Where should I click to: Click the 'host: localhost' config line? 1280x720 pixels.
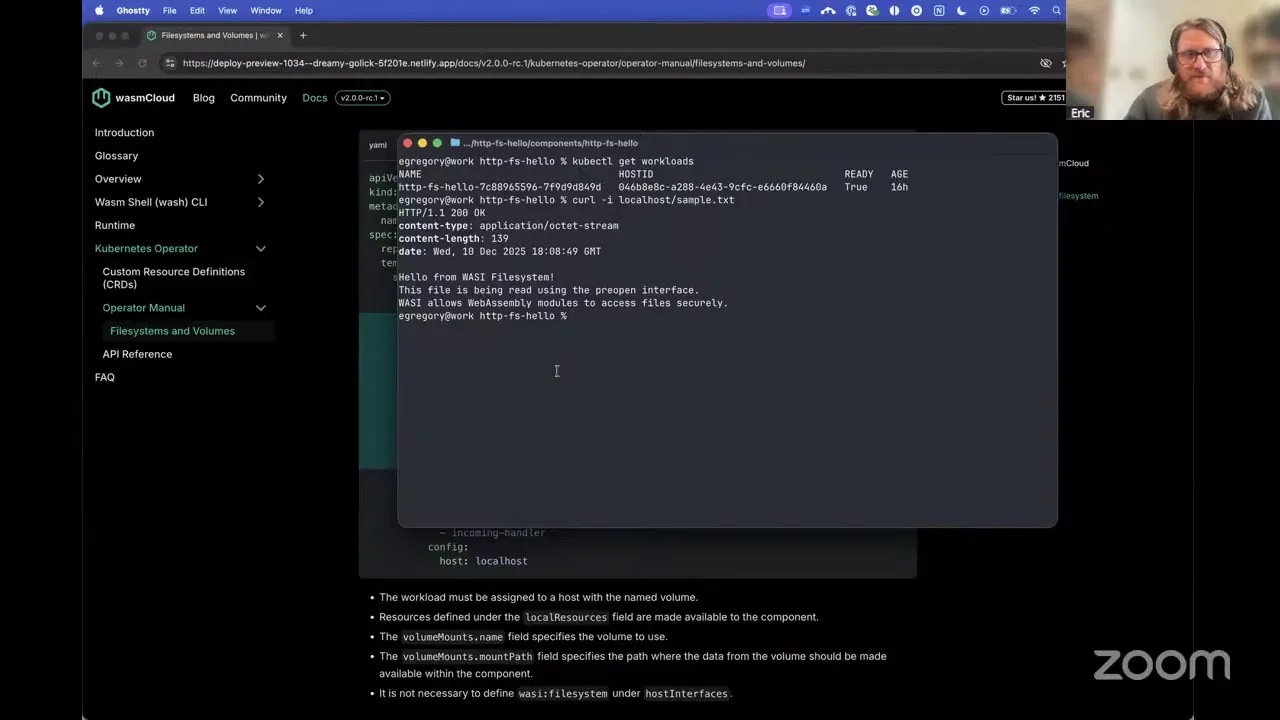(483, 561)
